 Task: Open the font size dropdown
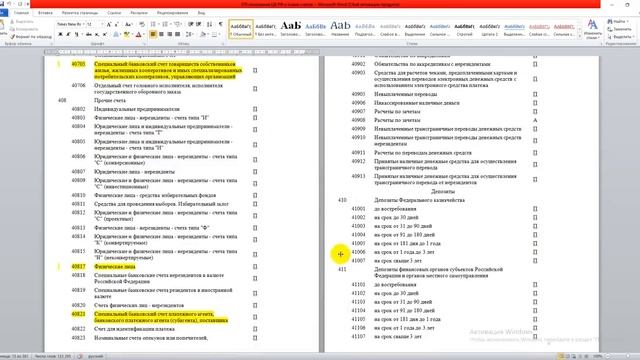coord(102,24)
